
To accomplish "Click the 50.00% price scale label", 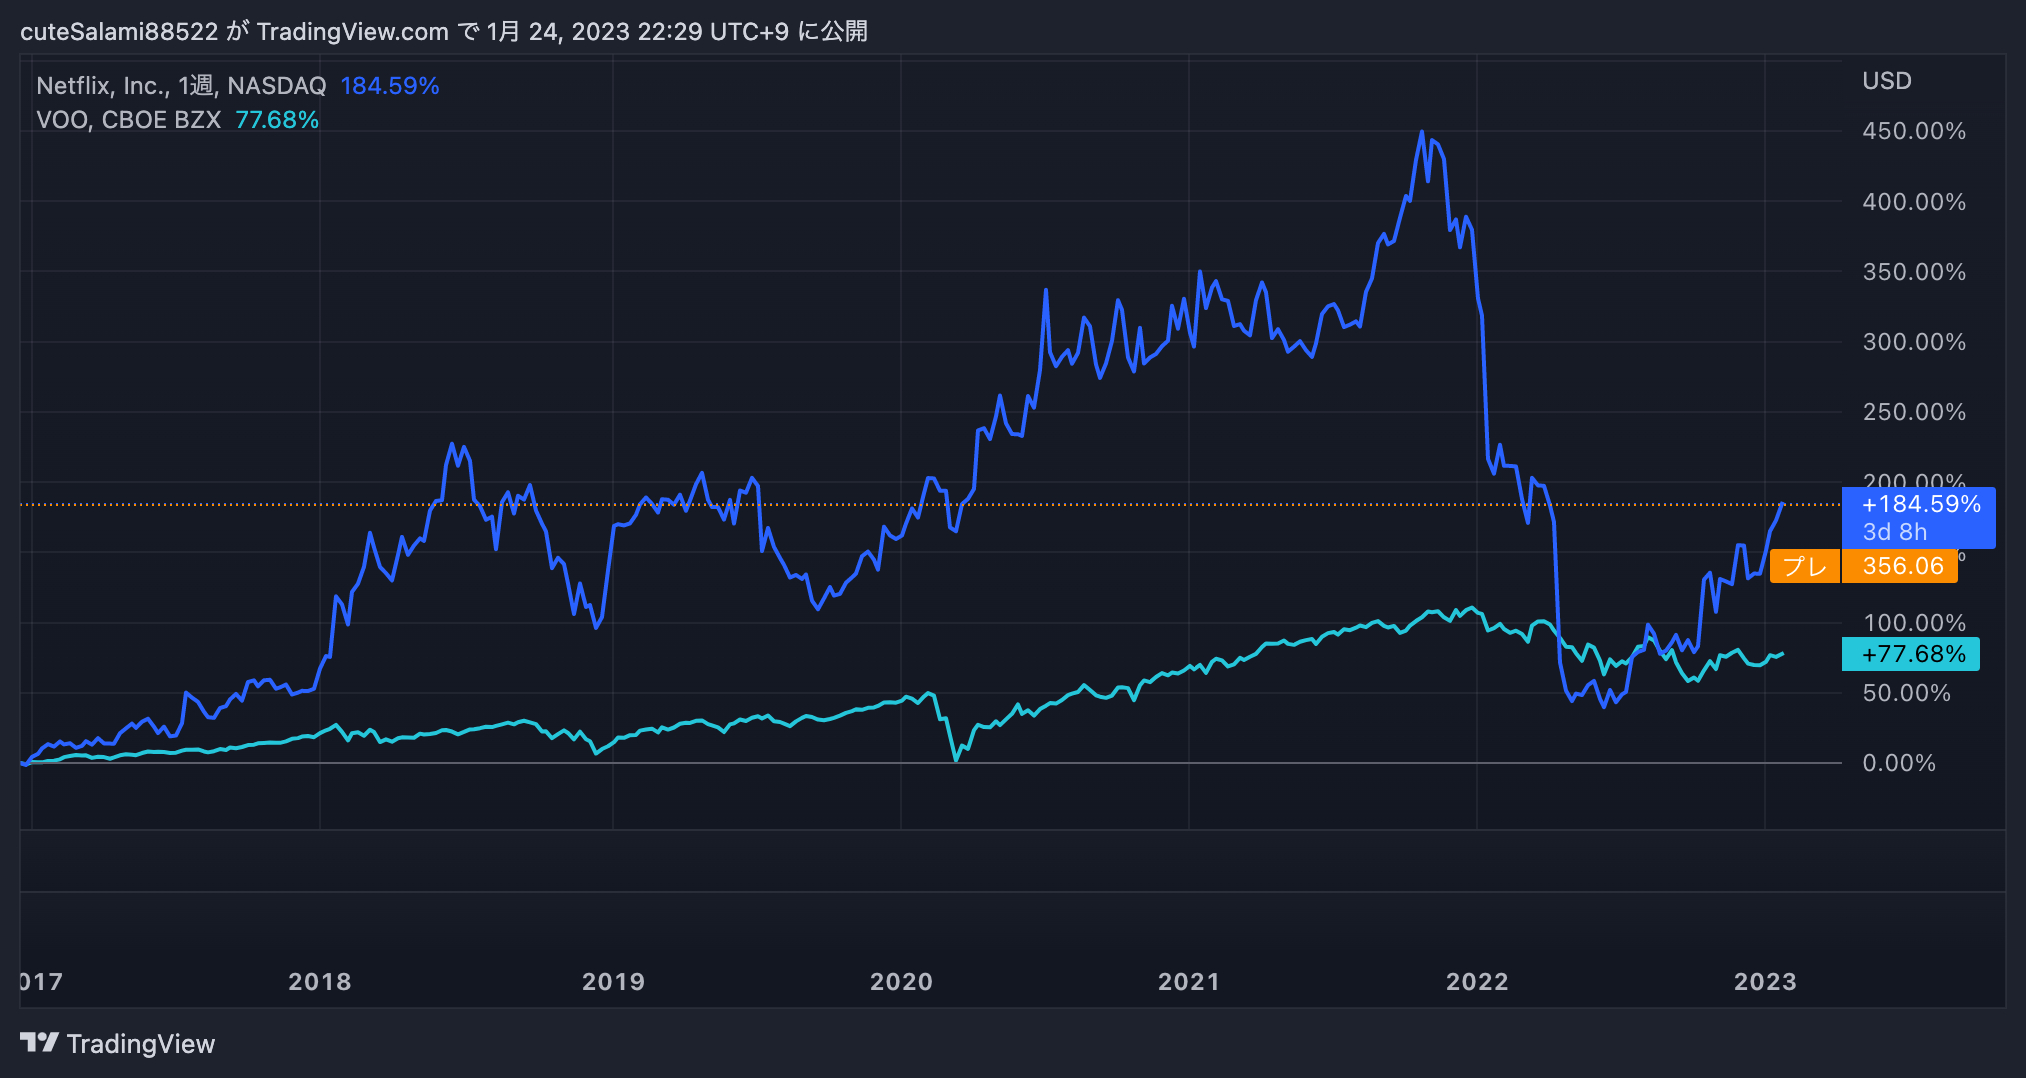I will pyautogui.click(x=1906, y=693).
